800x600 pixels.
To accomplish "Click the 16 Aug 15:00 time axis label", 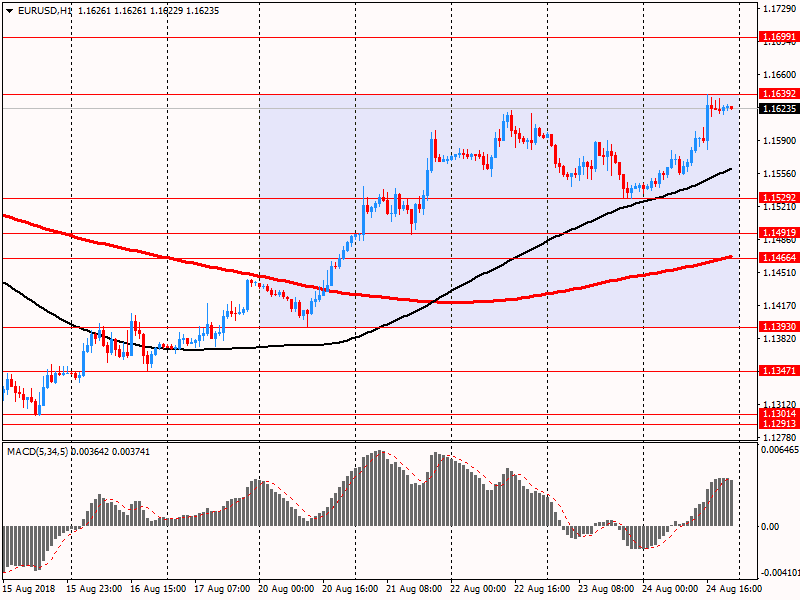I will [158, 589].
